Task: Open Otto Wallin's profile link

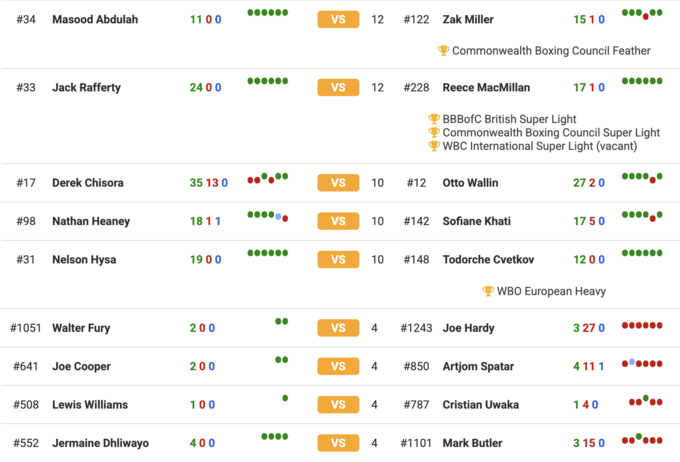Action: click(x=470, y=183)
